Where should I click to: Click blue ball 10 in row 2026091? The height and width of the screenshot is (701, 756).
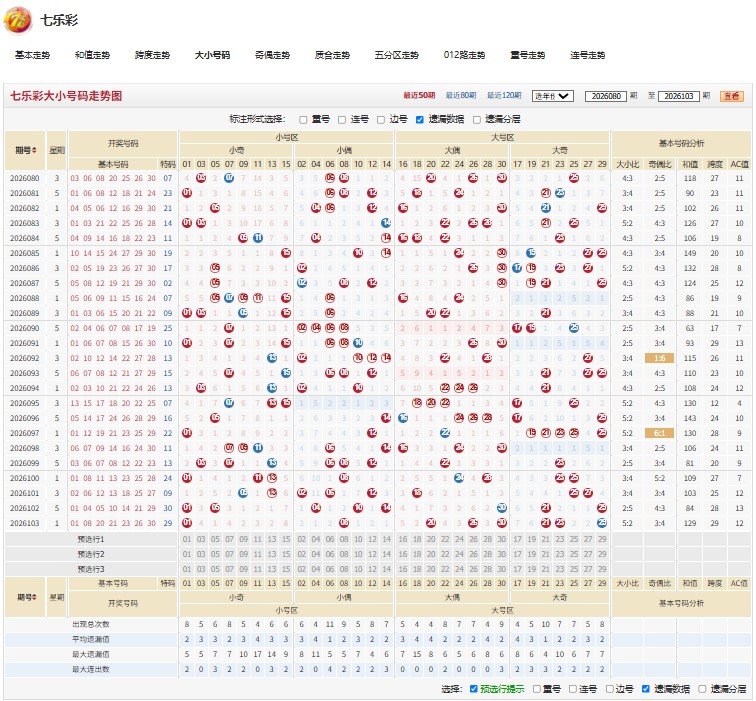pos(358,343)
